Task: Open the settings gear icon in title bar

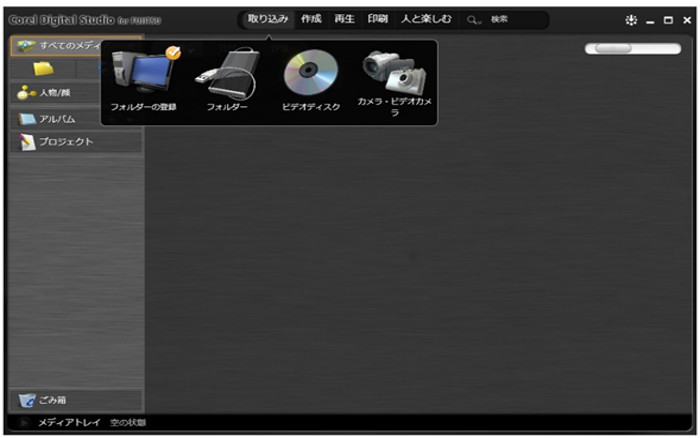Action: coord(630,20)
